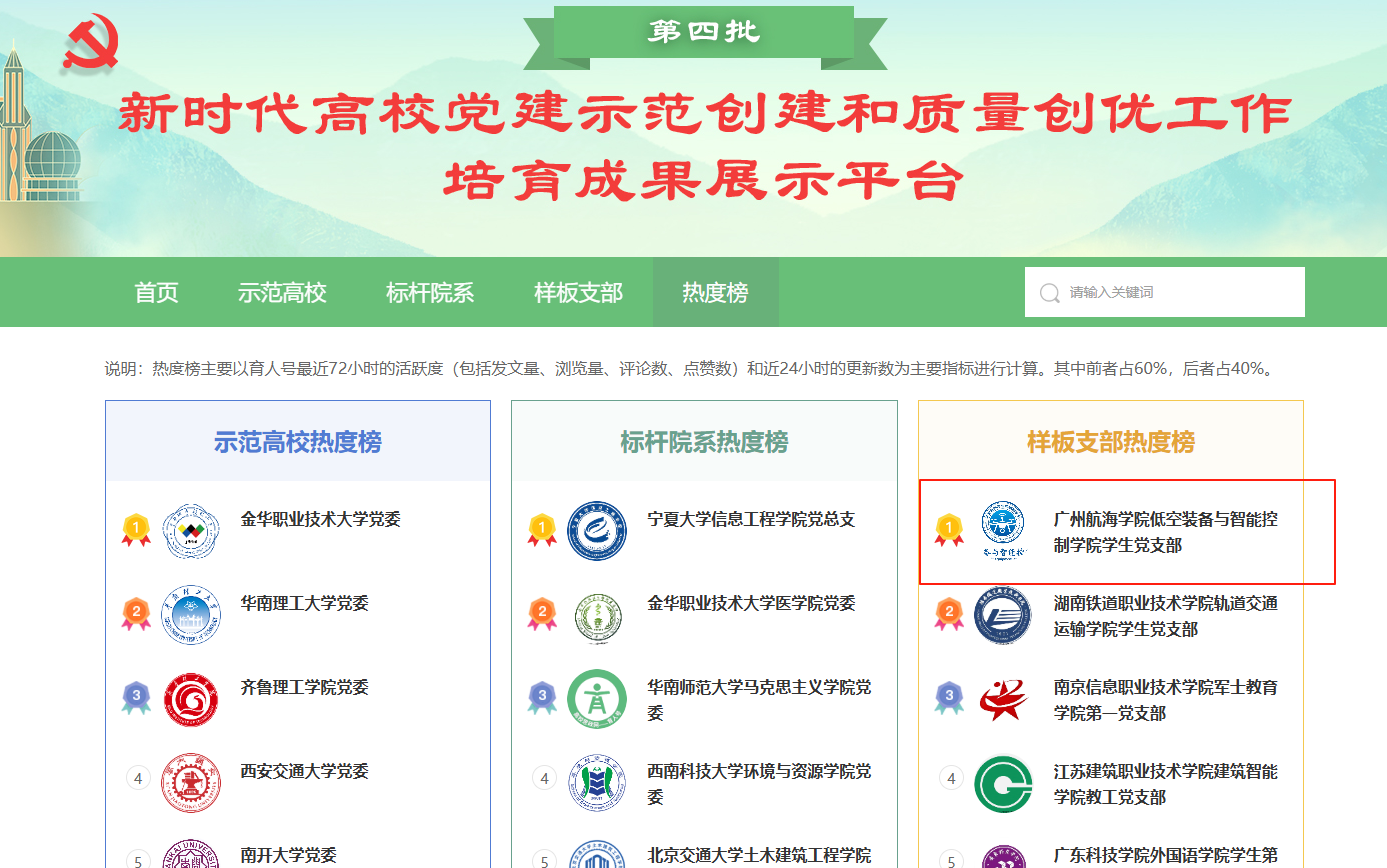This screenshot has height=868, width=1387.
Task: Click the 江苏建筑职业技术学院 green logo
Action: tap(1003, 783)
